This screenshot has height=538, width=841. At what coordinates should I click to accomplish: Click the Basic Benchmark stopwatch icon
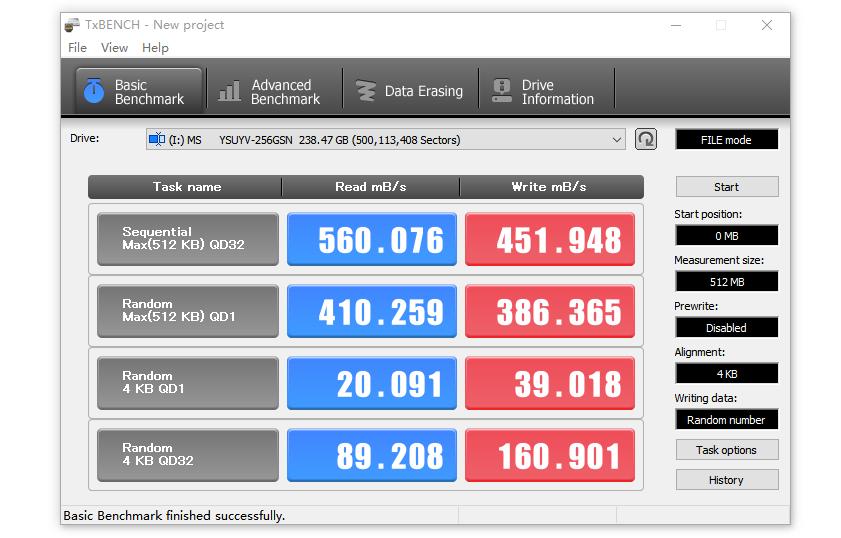(x=94, y=91)
